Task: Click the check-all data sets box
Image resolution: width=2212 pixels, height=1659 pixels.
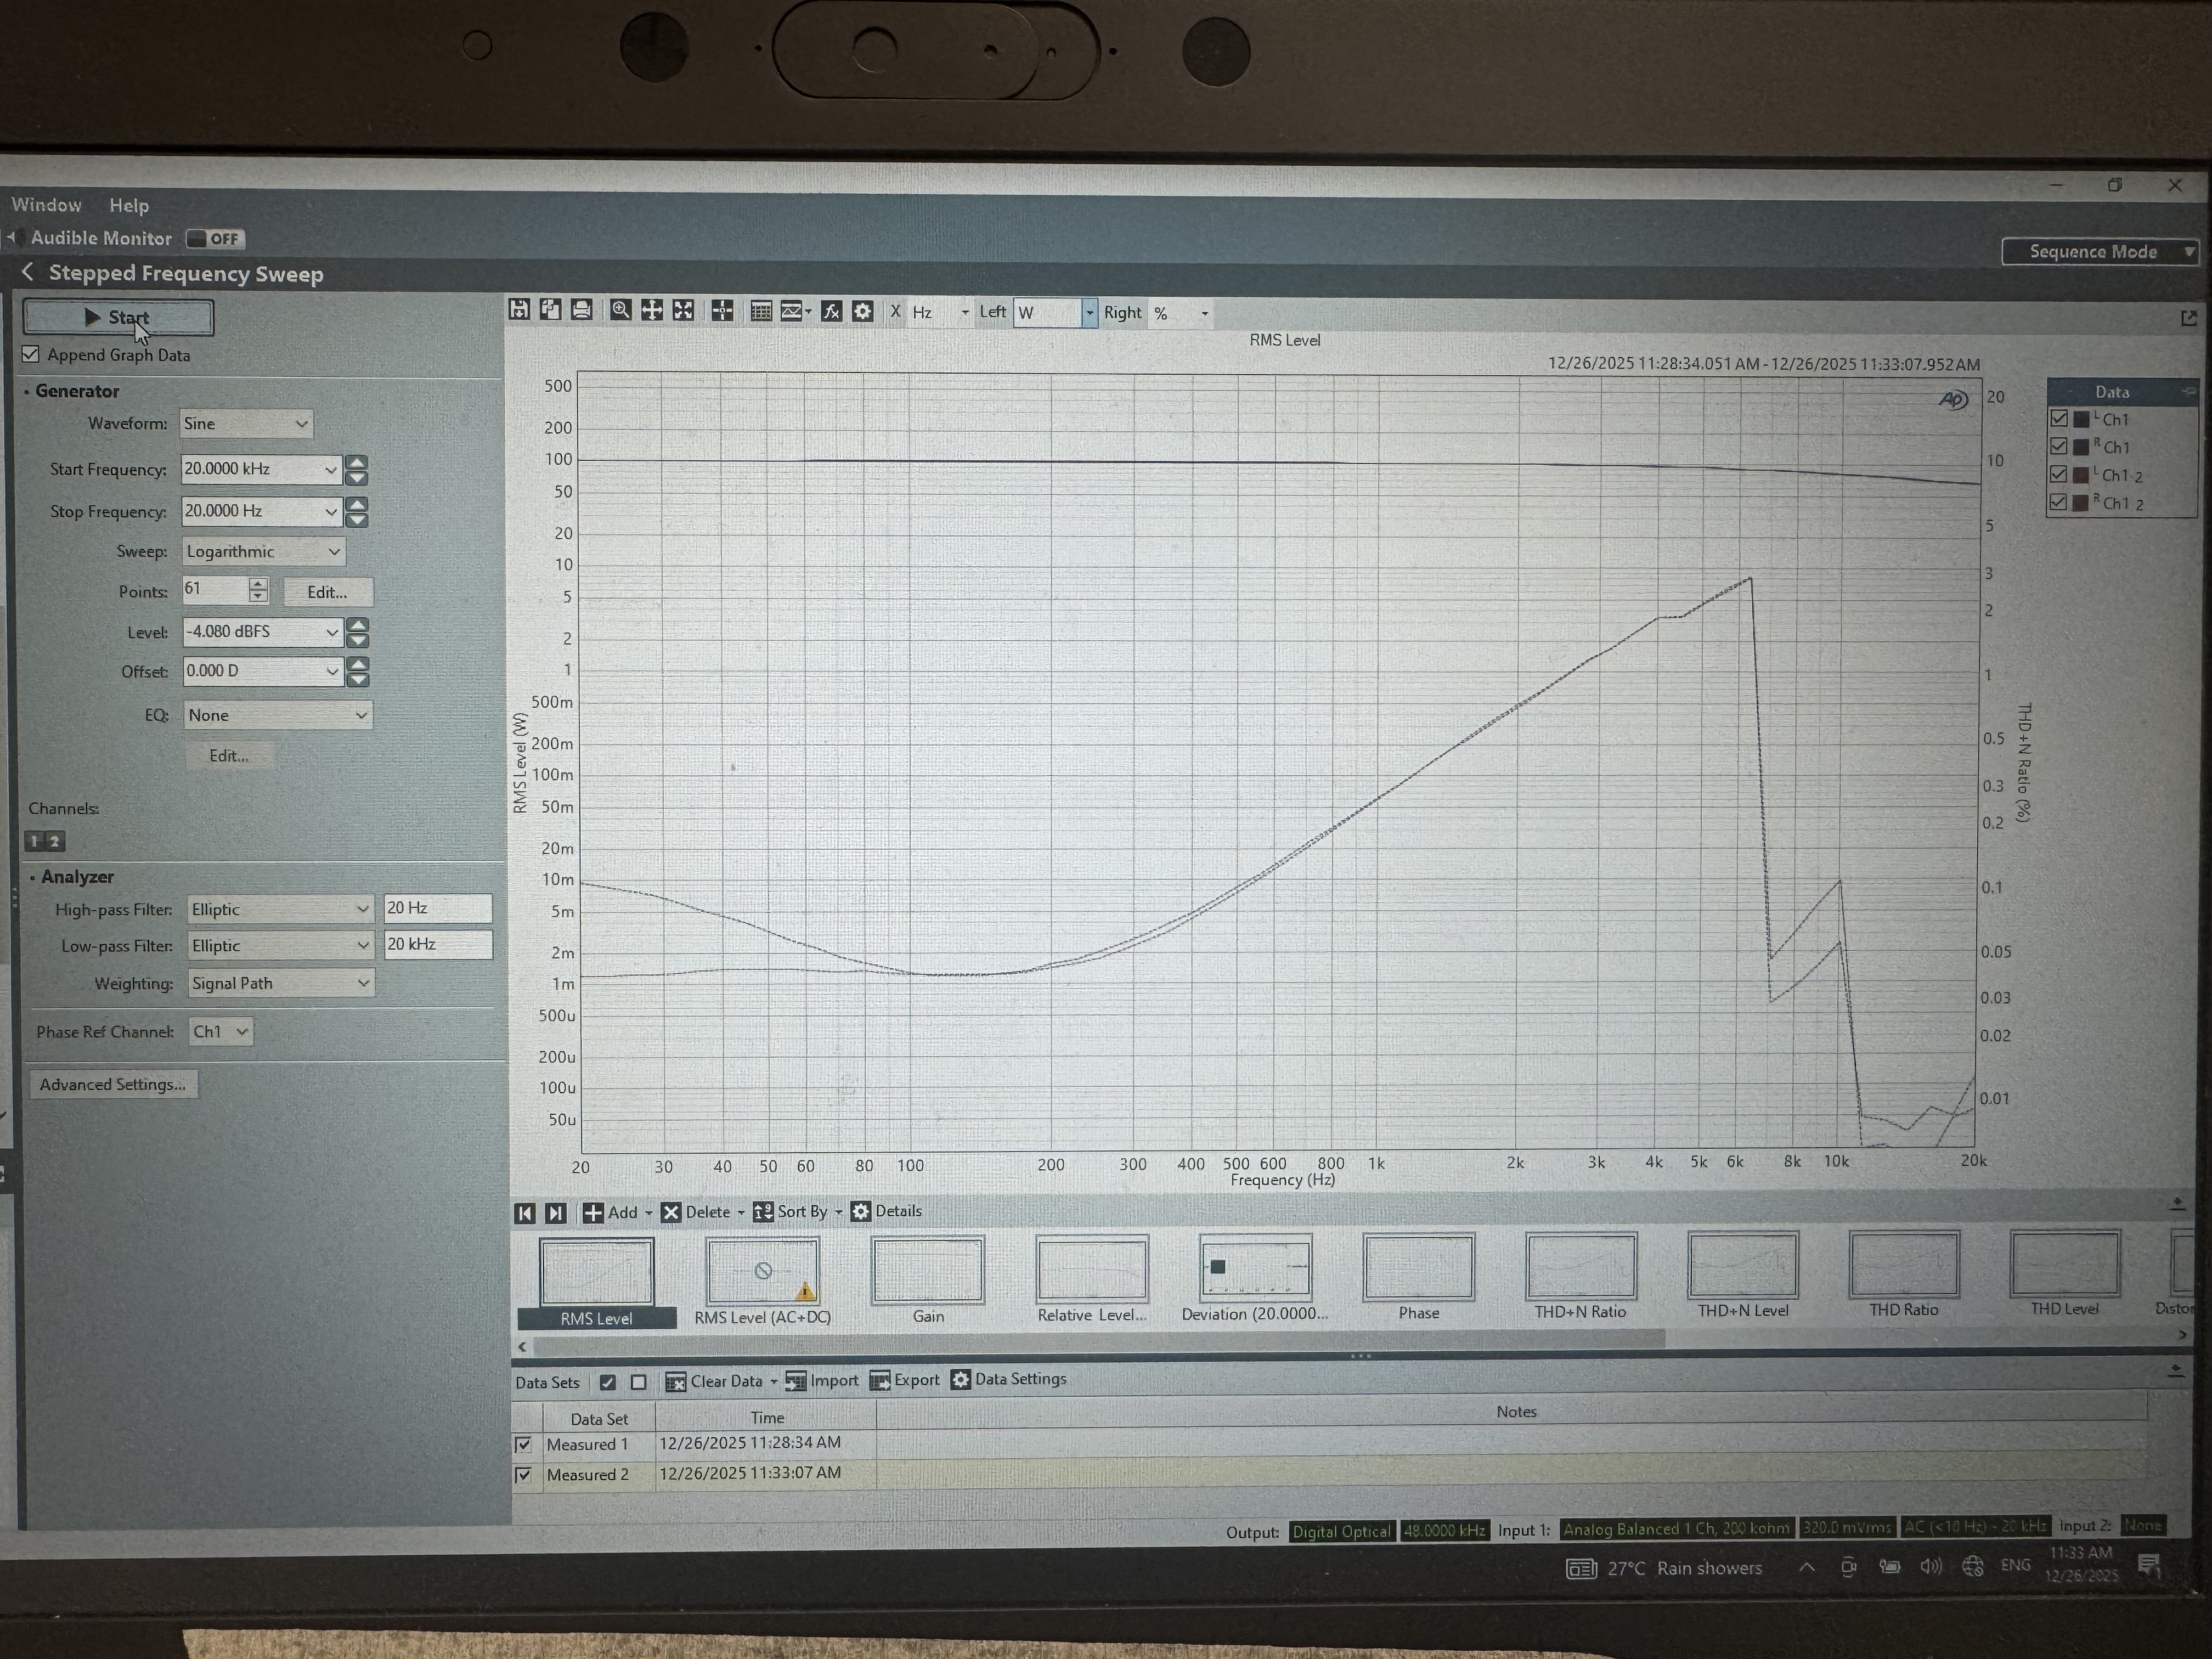Action: pos(607,1382)
